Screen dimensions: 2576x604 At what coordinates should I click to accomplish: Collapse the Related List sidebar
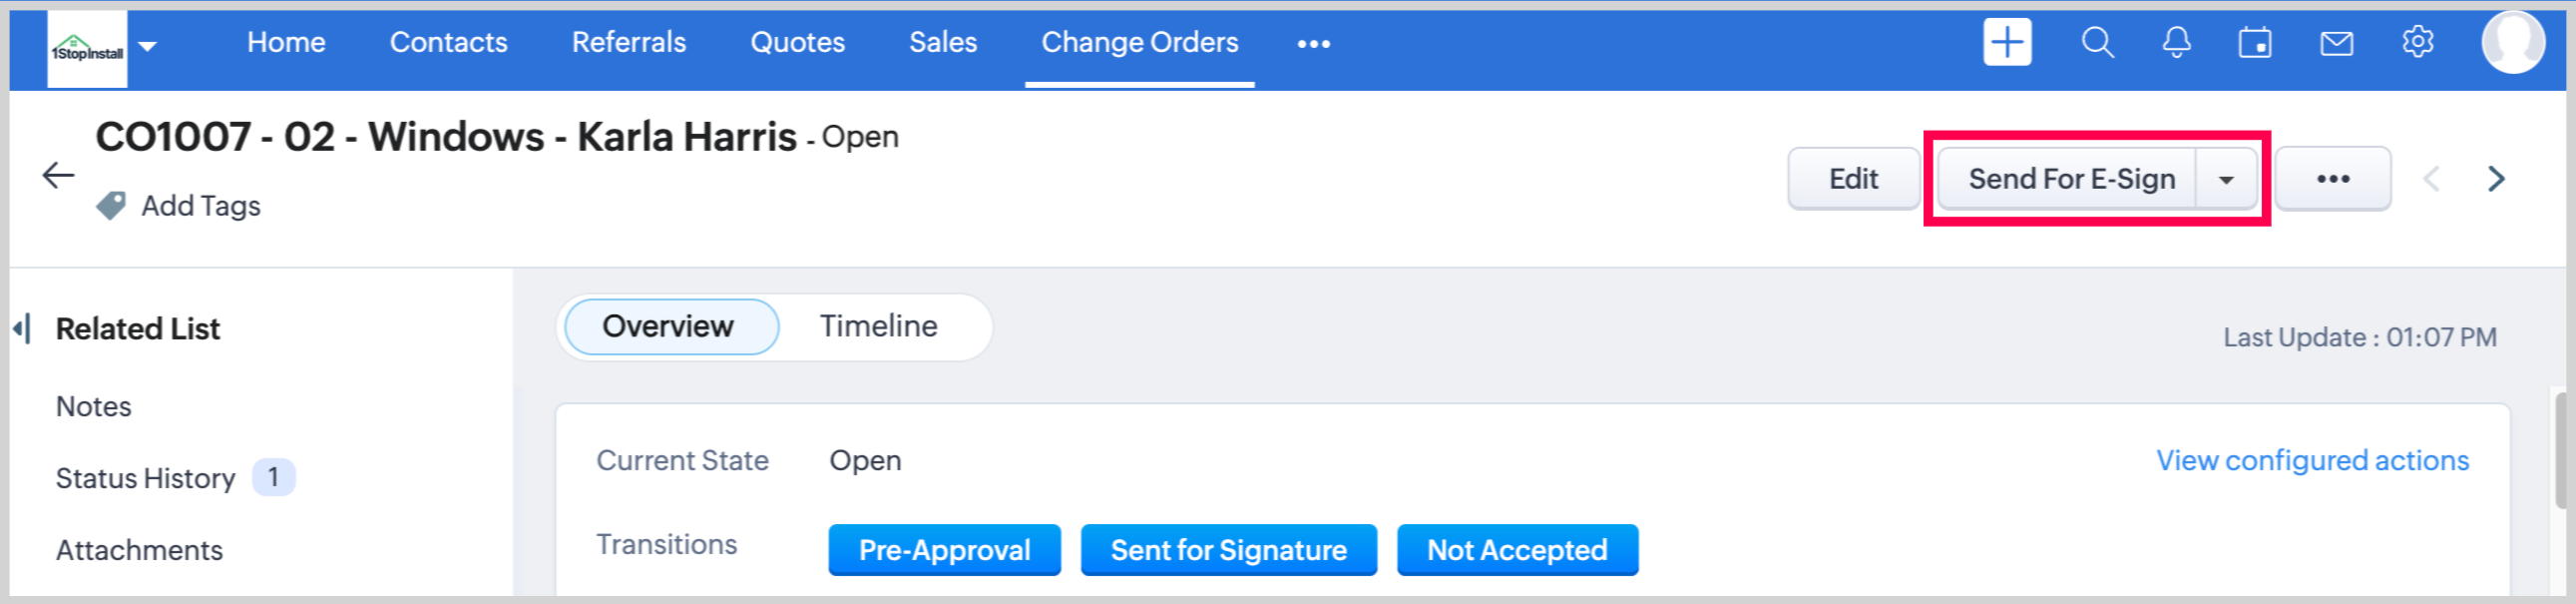(x=22, y=328)
